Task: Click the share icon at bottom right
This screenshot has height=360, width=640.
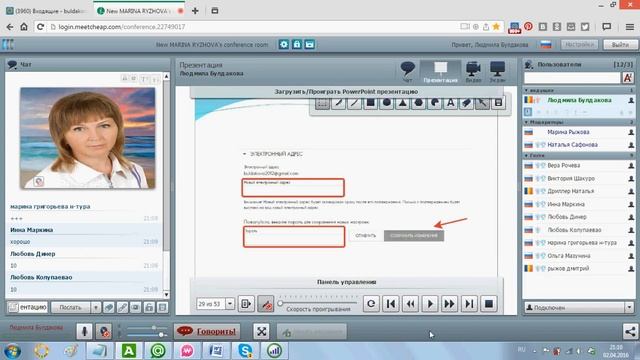Action: tap(630, 331)
